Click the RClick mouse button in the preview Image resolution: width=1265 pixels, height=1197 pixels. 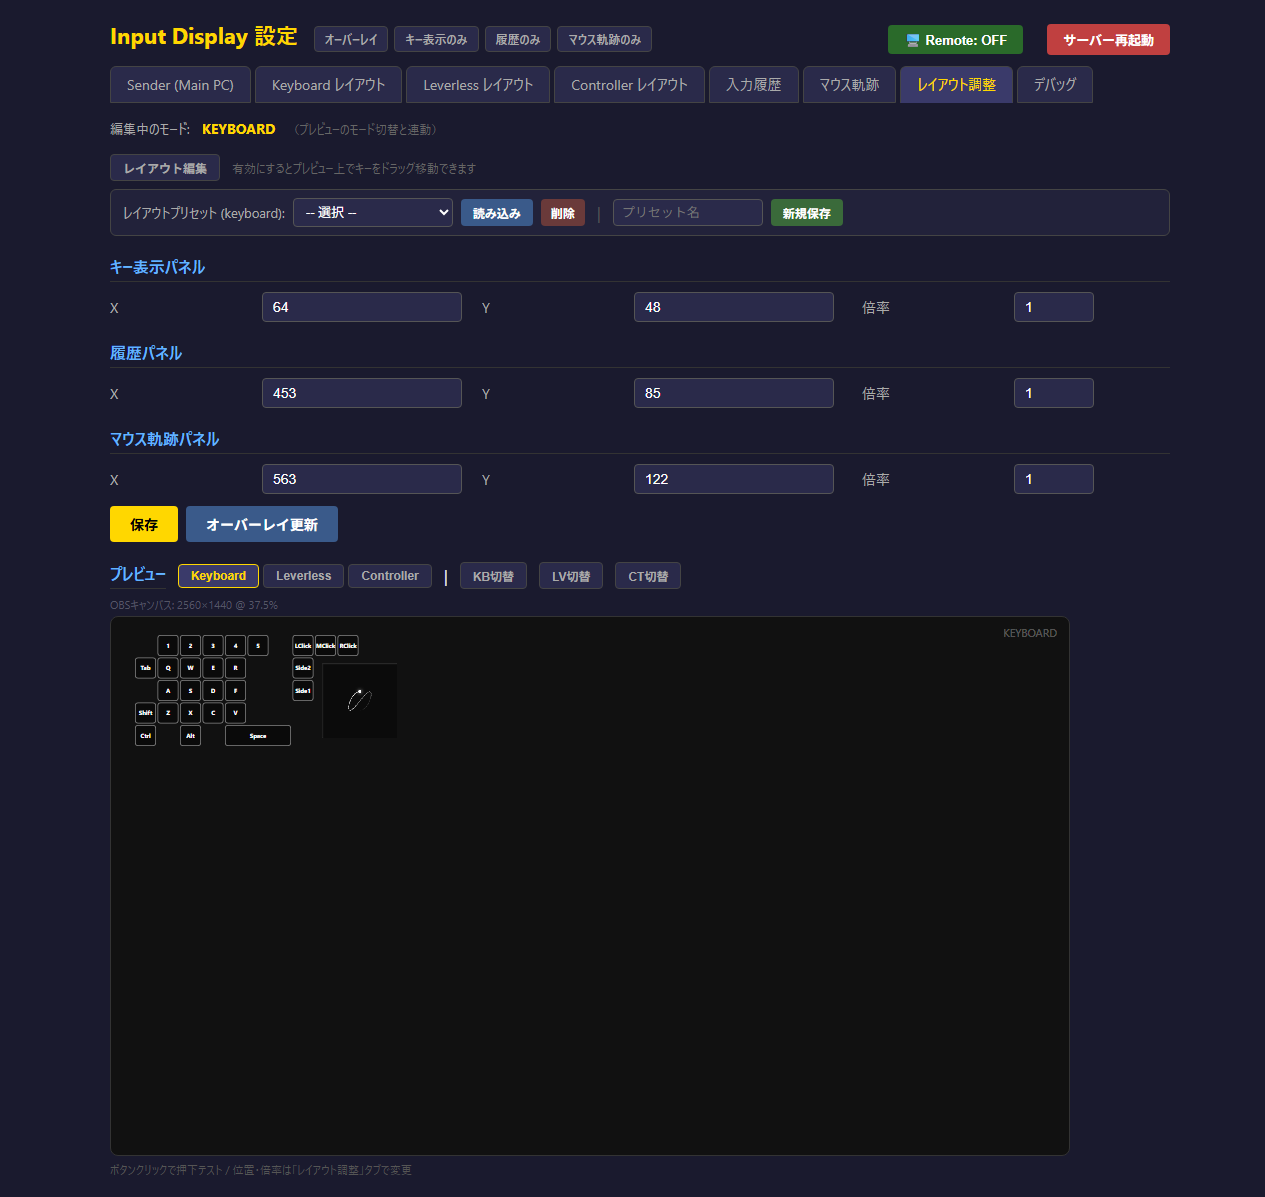click(x=348, y=646)
